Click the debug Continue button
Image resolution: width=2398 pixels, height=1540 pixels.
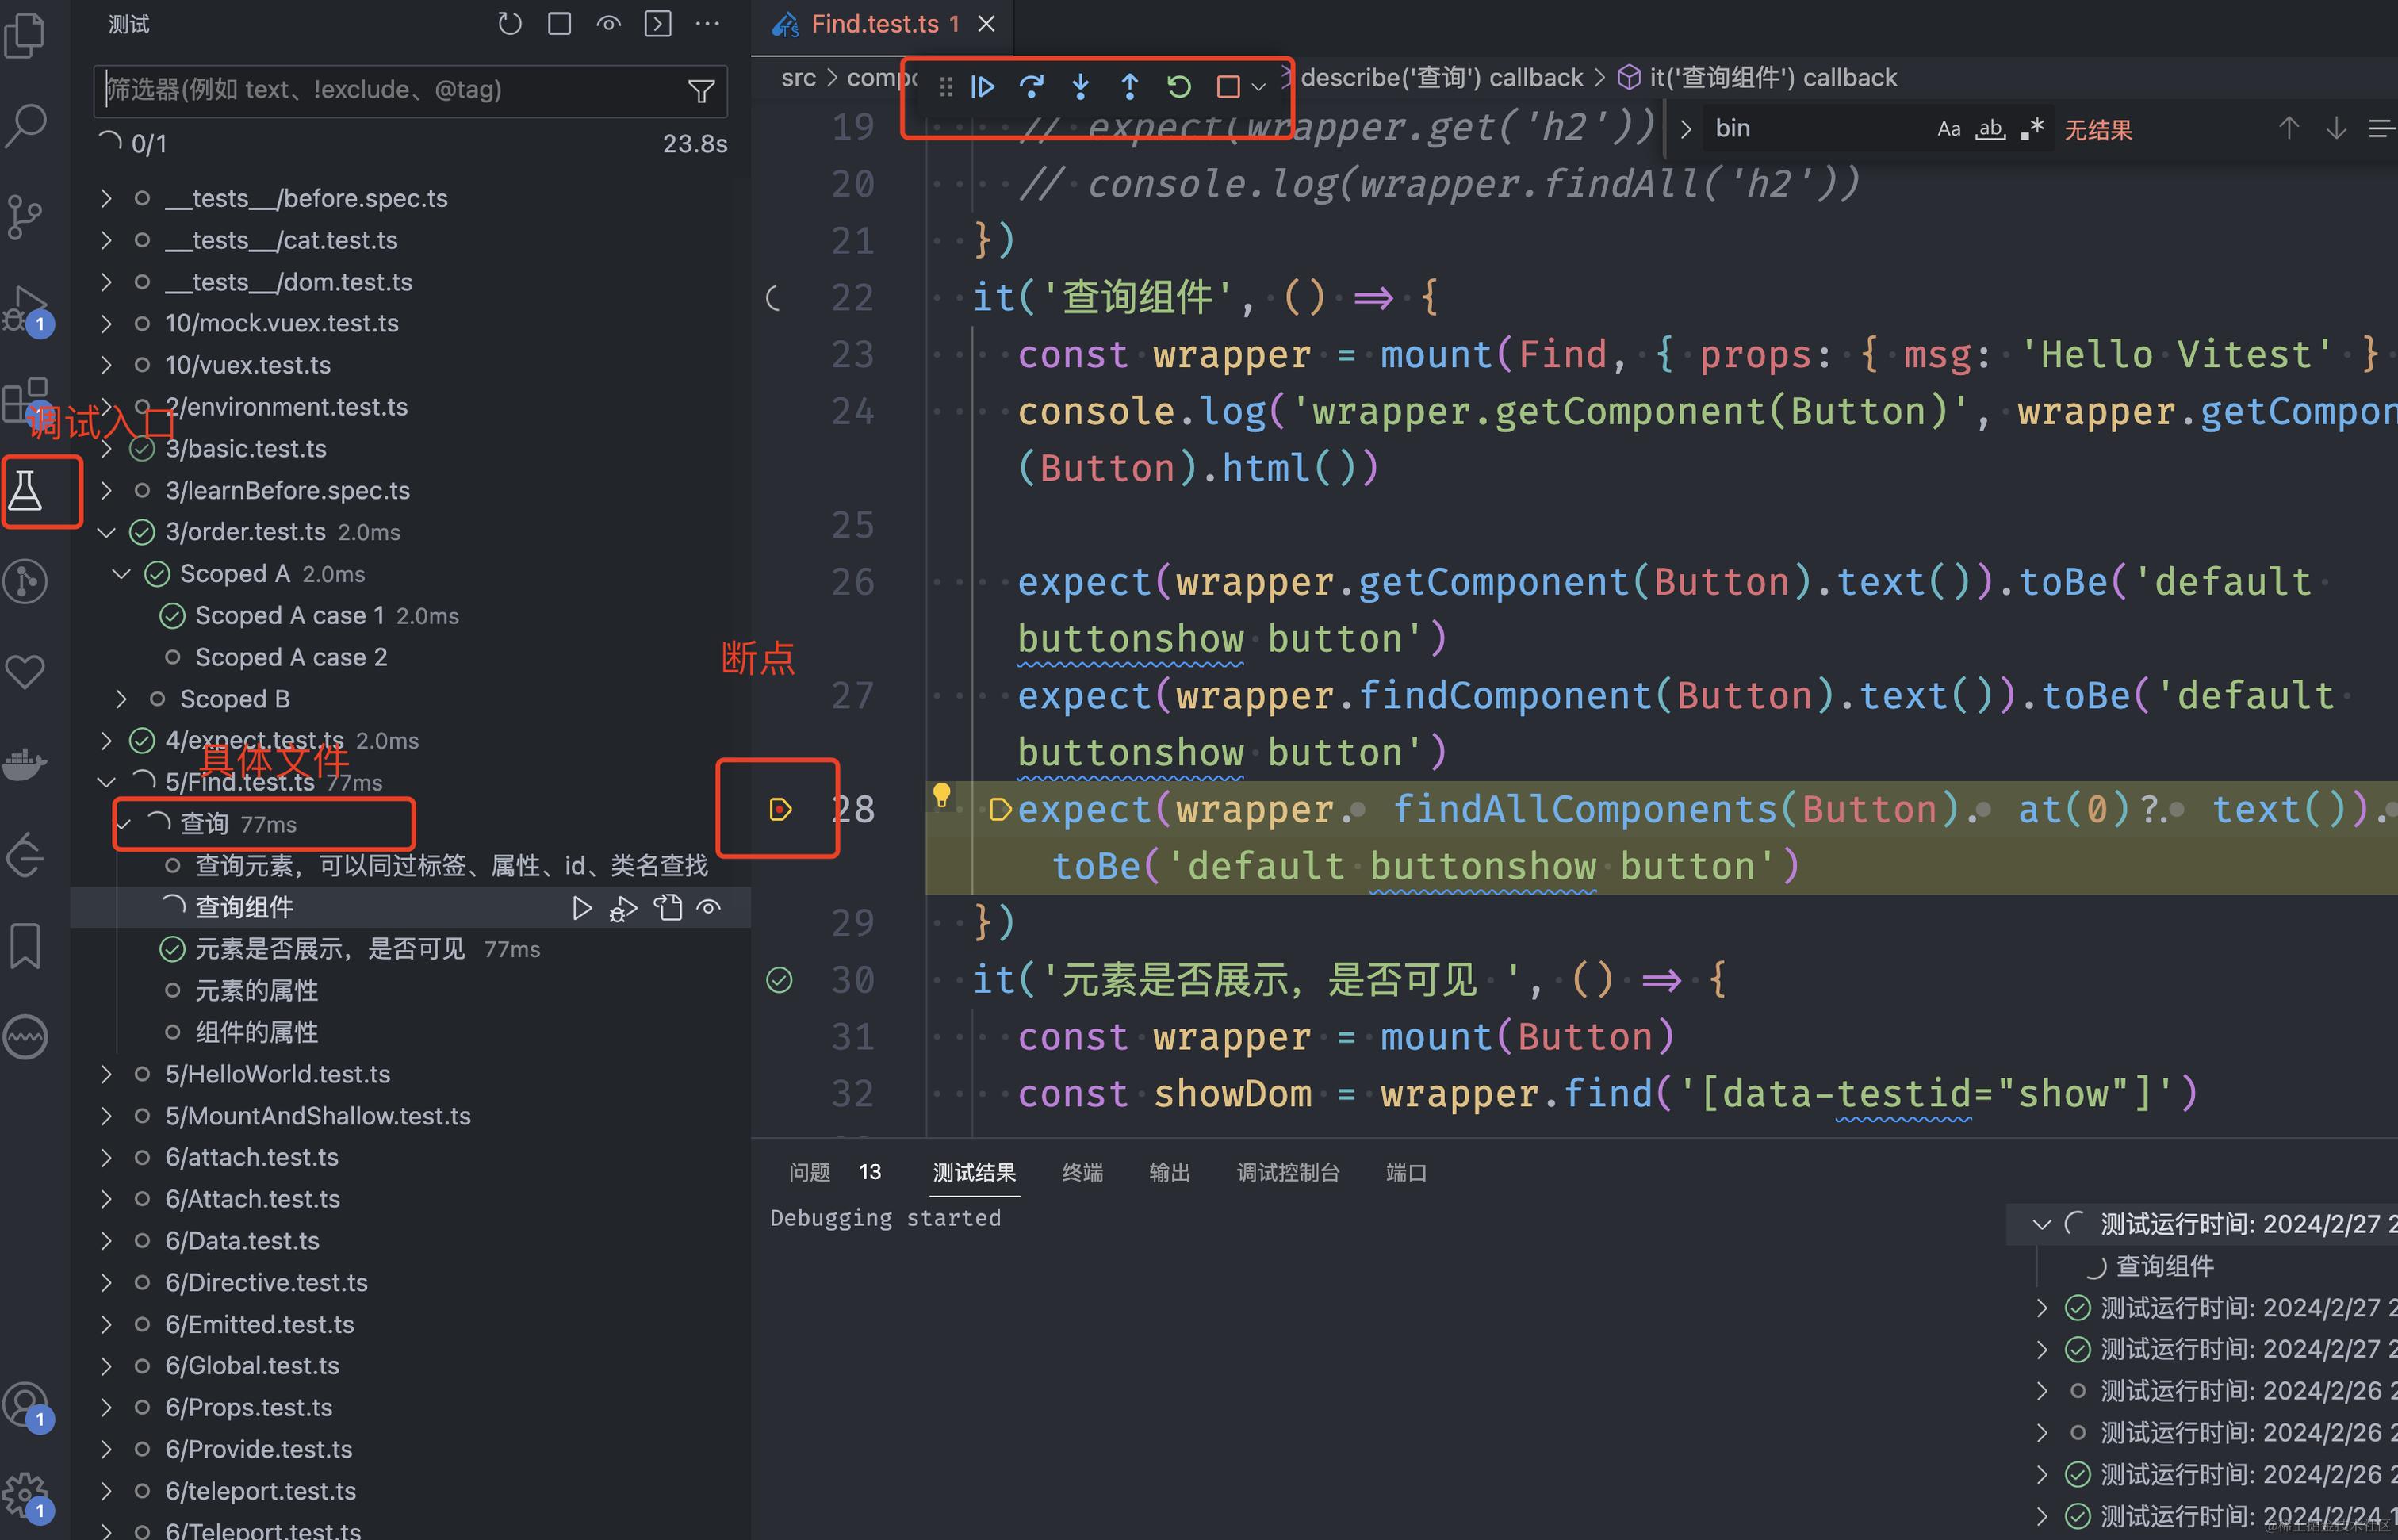[x=982, y=87]
